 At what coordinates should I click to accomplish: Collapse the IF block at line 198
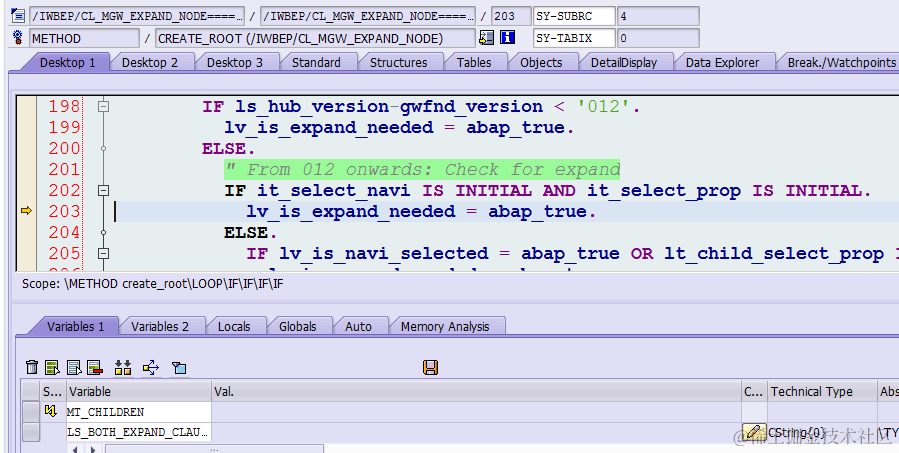pyautogui.click(x=103, y=106)
